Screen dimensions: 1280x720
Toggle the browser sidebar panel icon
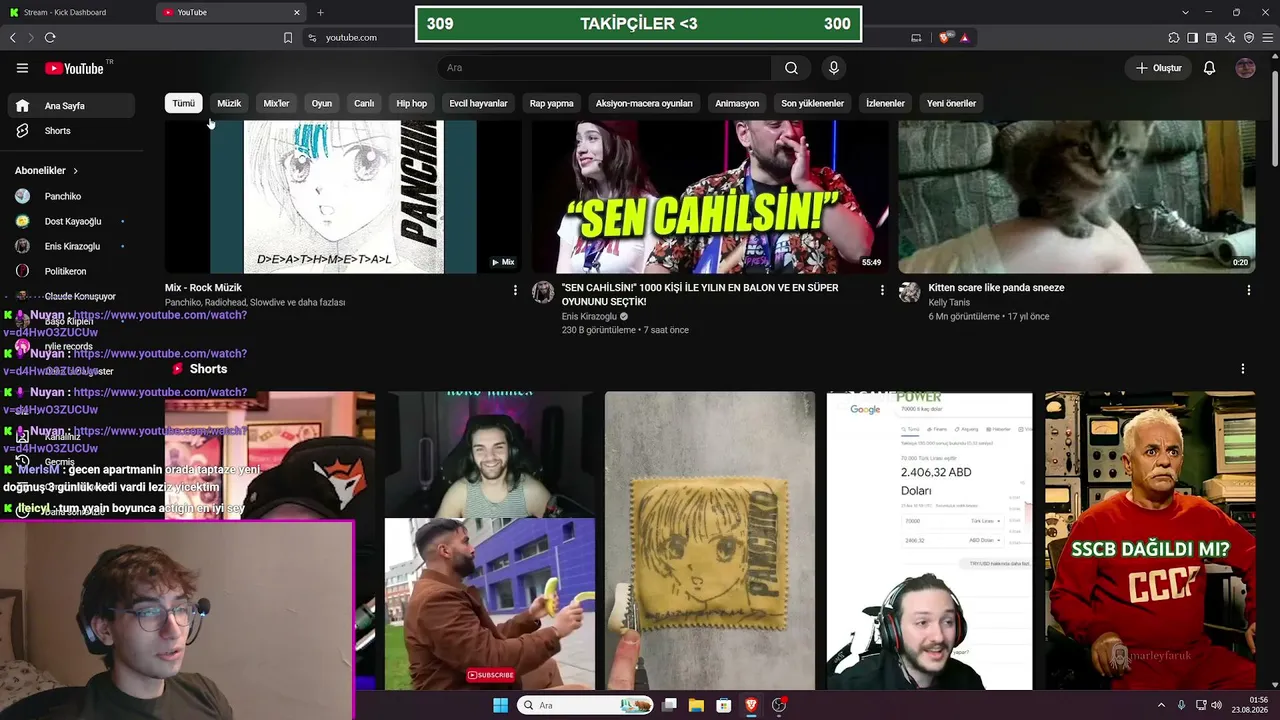(x=1192, y=38)
